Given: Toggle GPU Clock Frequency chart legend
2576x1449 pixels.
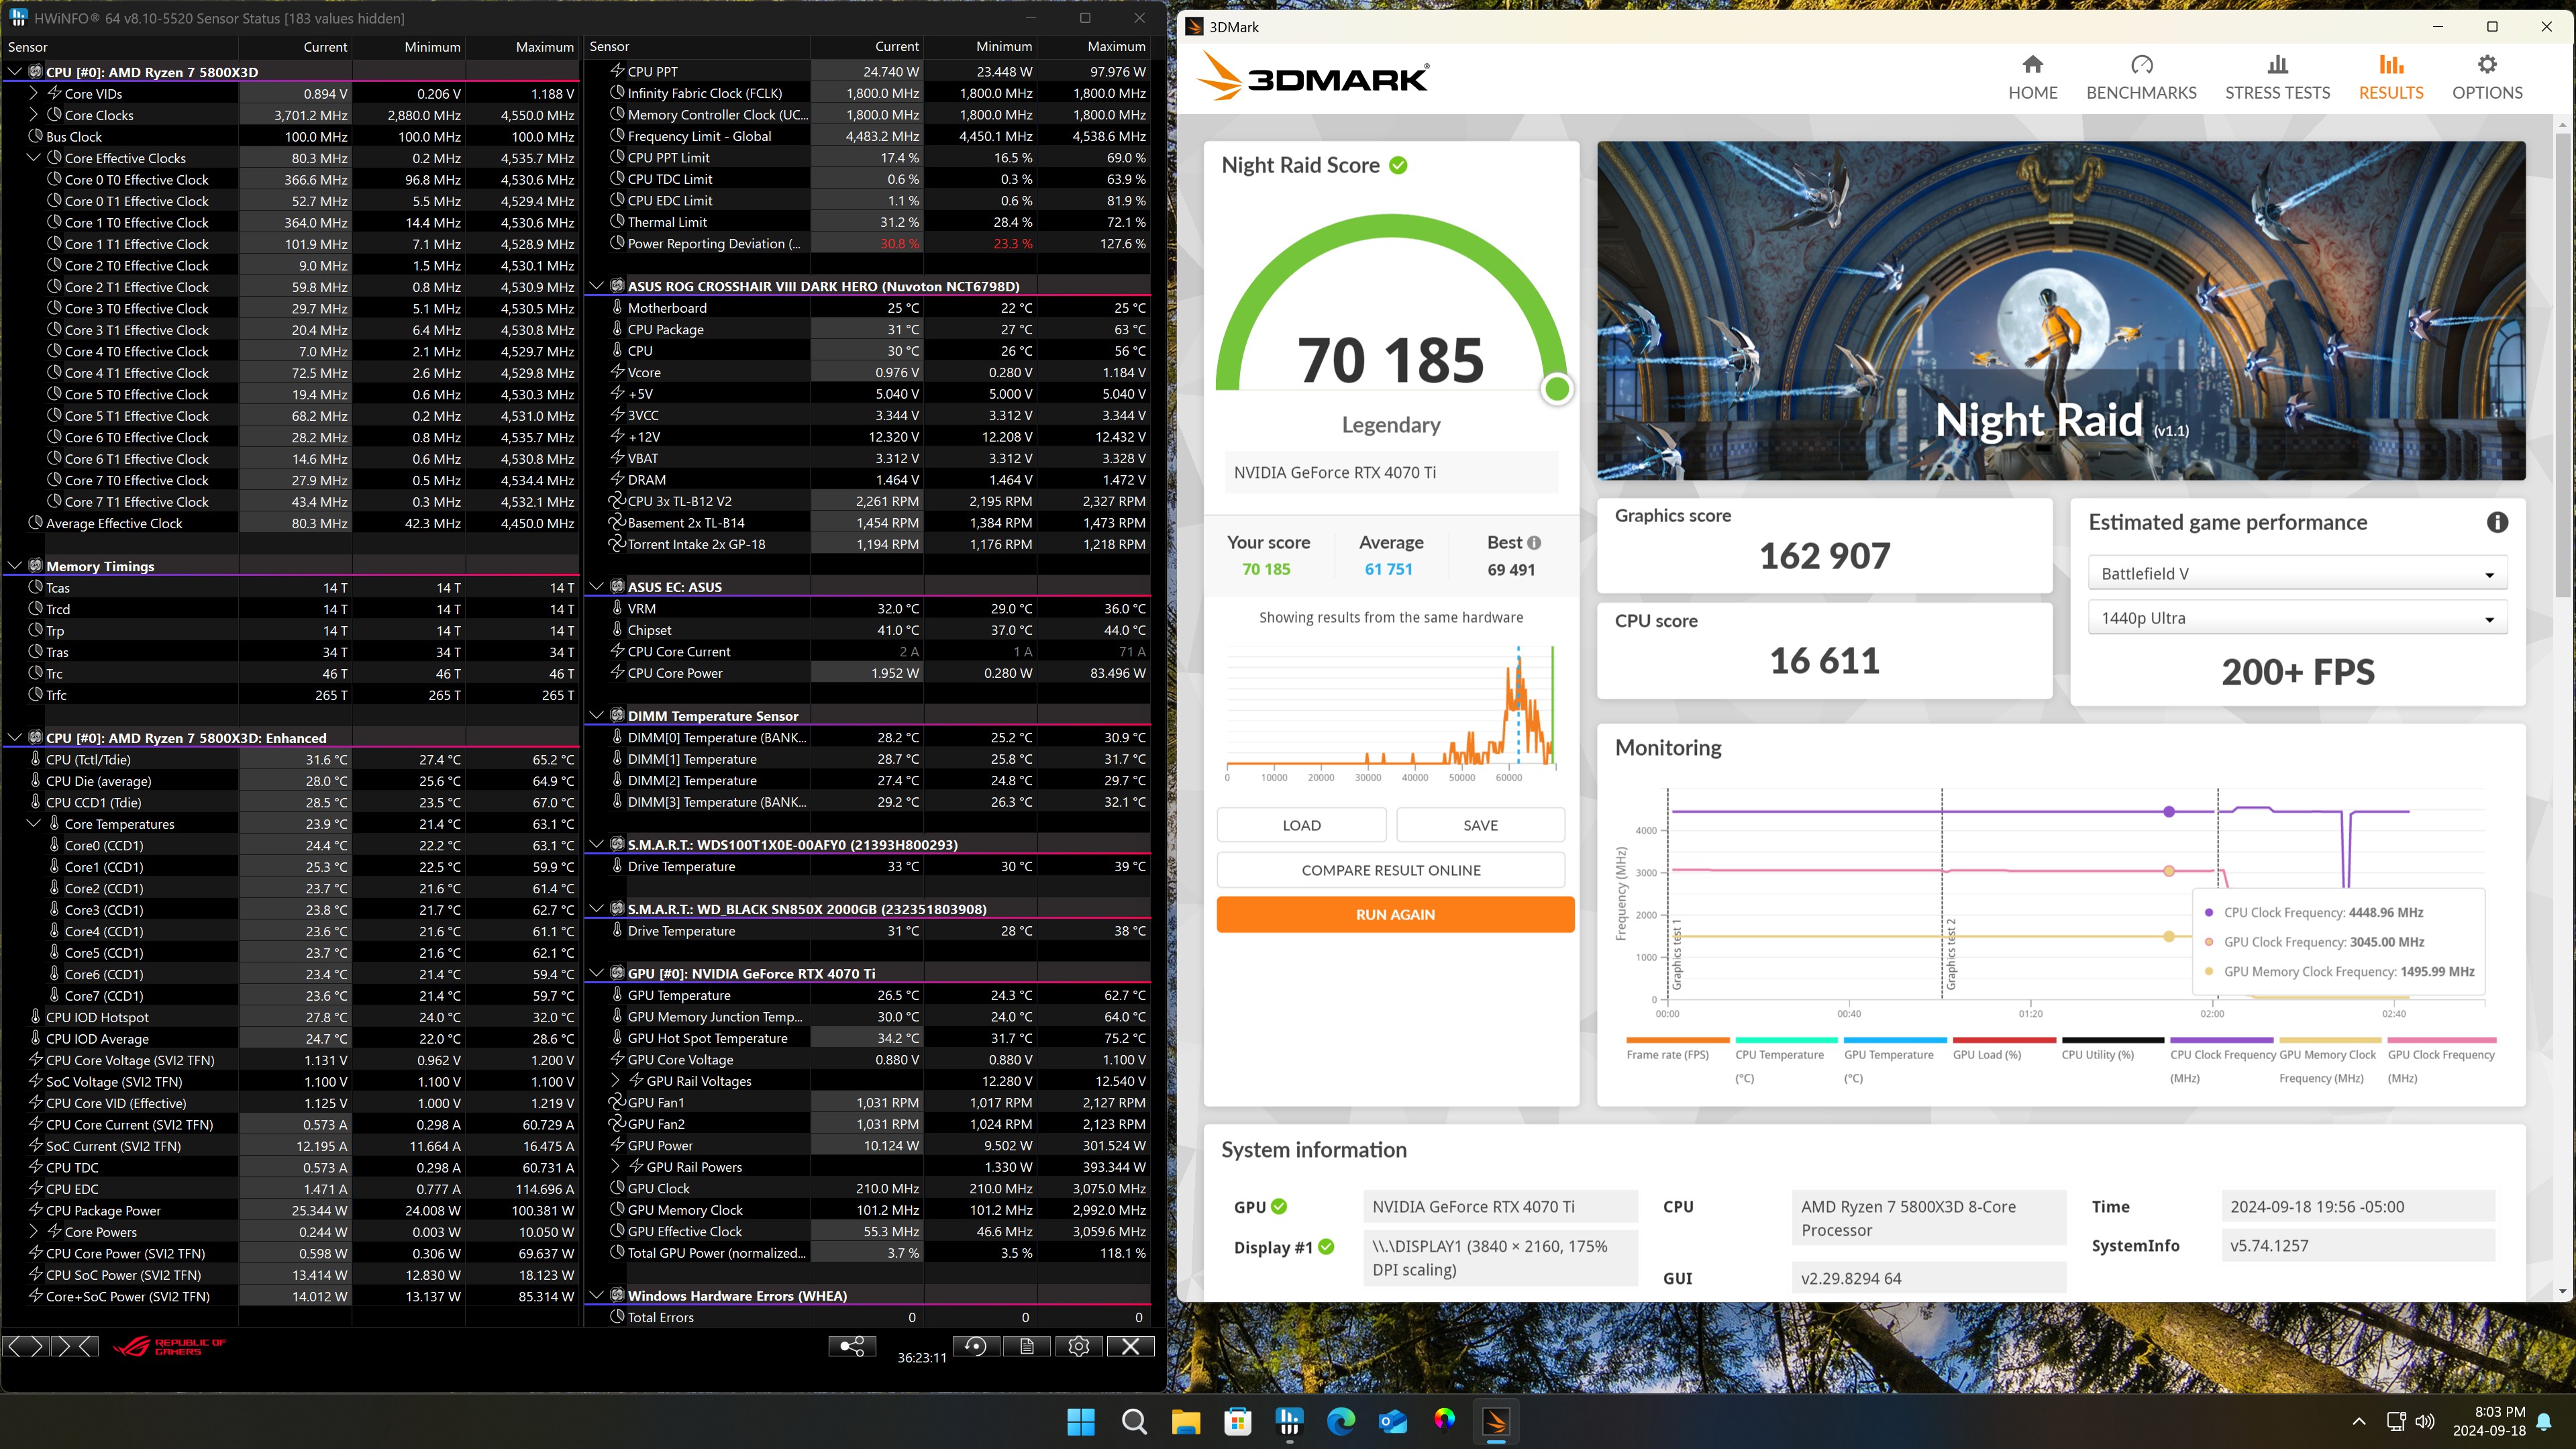Looking at the screenshot, I should (x=2441, y=1062).
